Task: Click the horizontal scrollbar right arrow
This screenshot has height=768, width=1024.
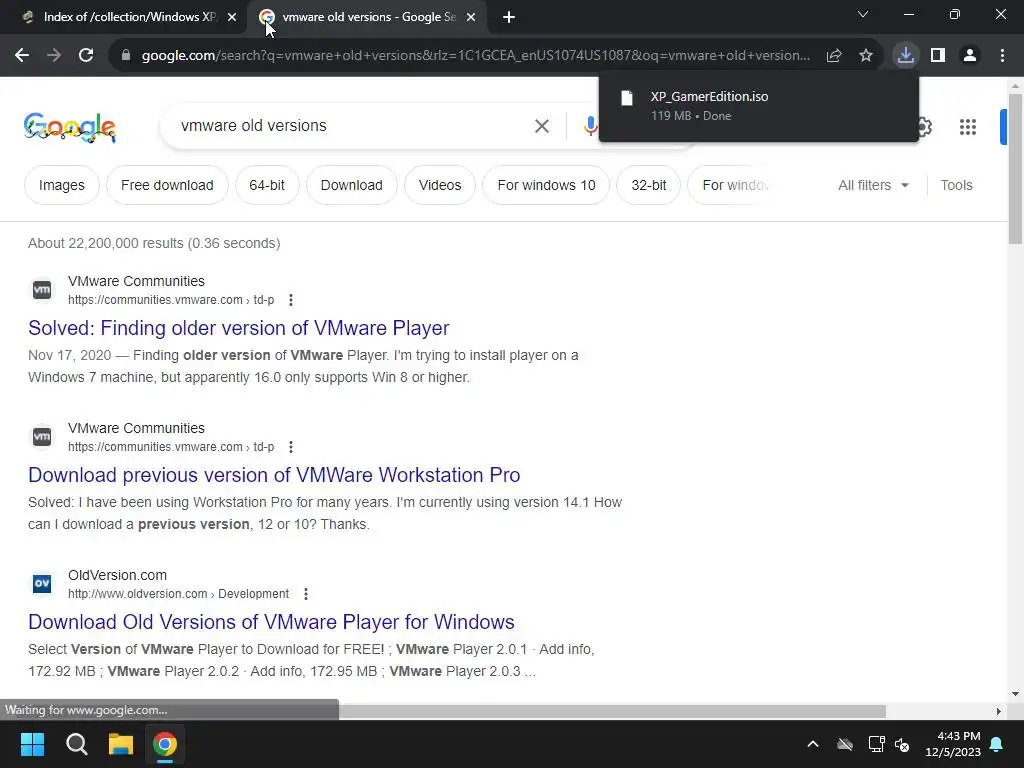Action: coord(998,711)
